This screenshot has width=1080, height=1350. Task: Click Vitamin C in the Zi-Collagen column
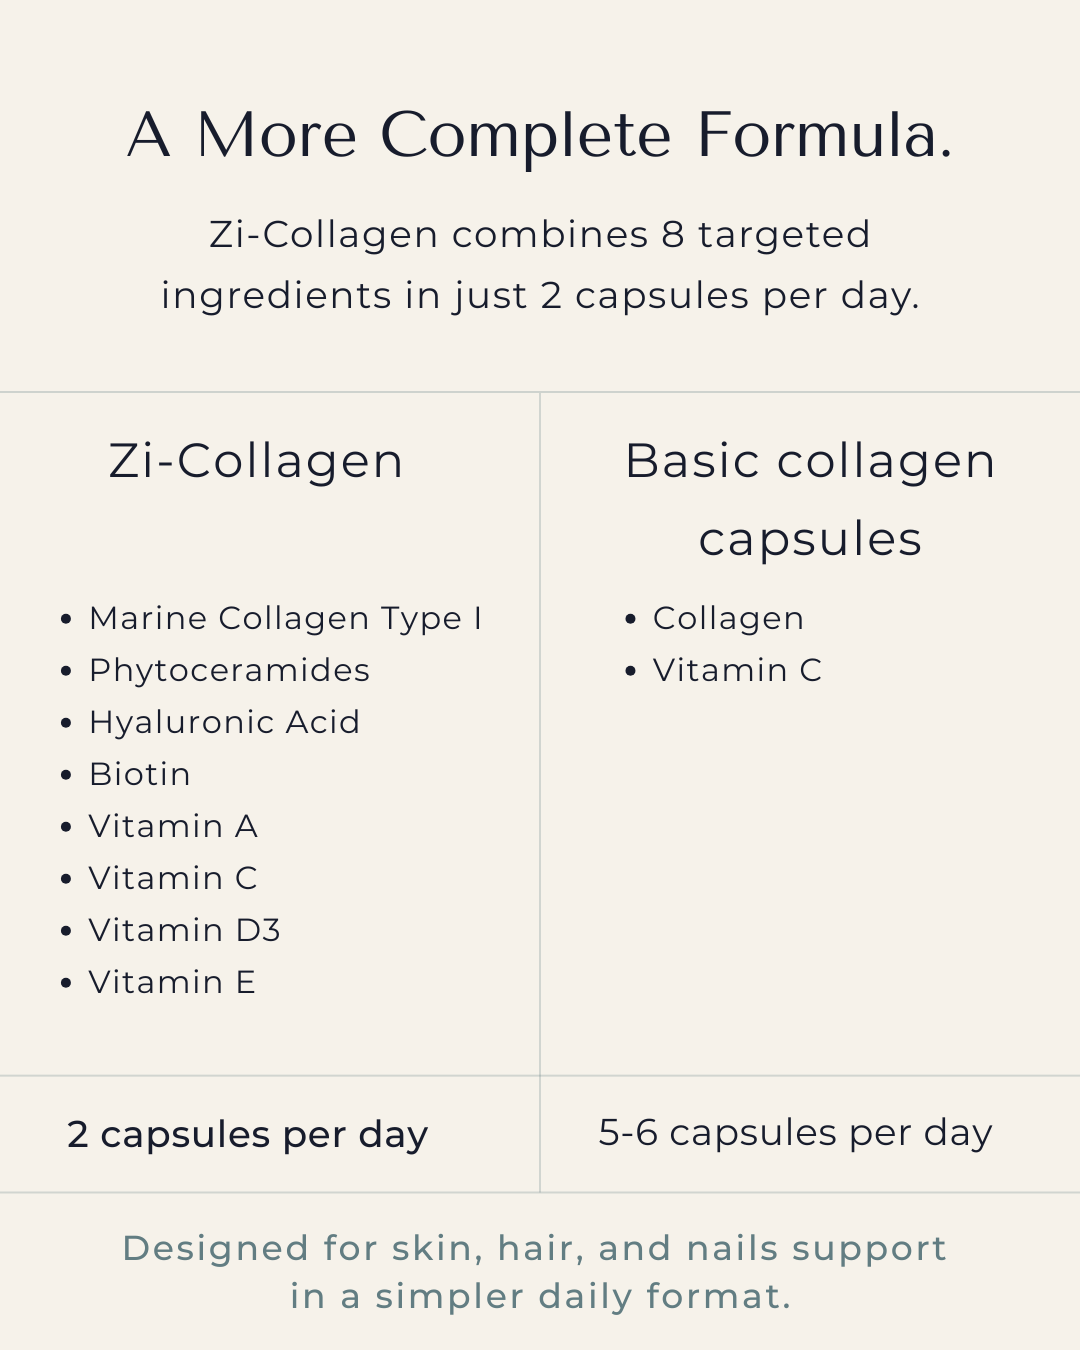click(173, 878)
